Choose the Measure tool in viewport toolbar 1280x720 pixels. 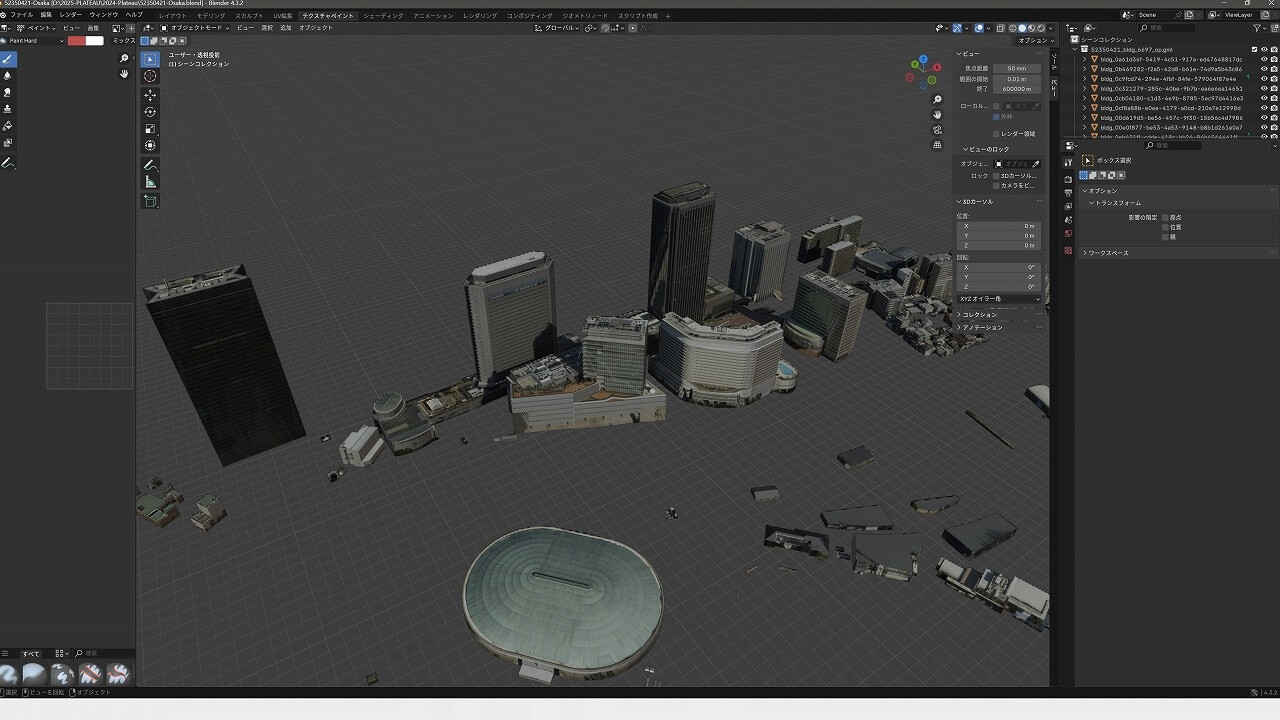(150, 182)
